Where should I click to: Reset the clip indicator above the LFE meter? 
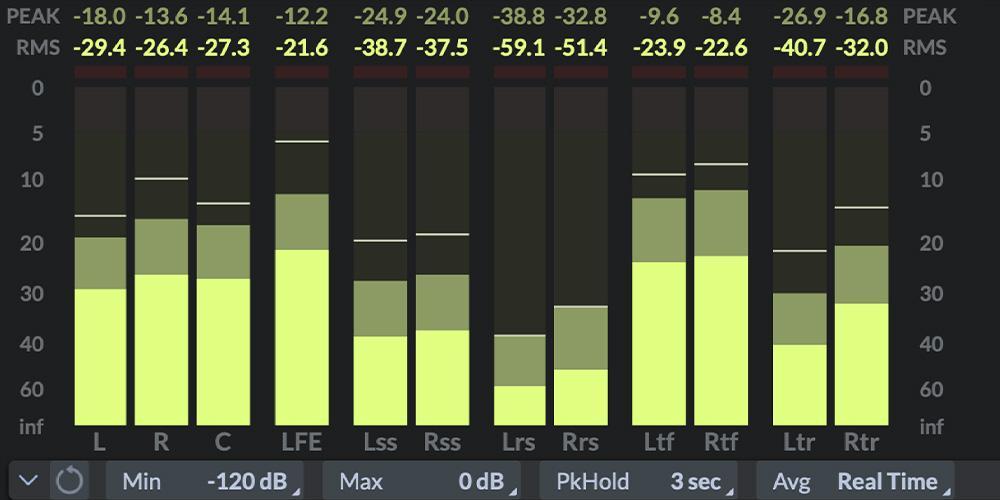click(302, 72)
